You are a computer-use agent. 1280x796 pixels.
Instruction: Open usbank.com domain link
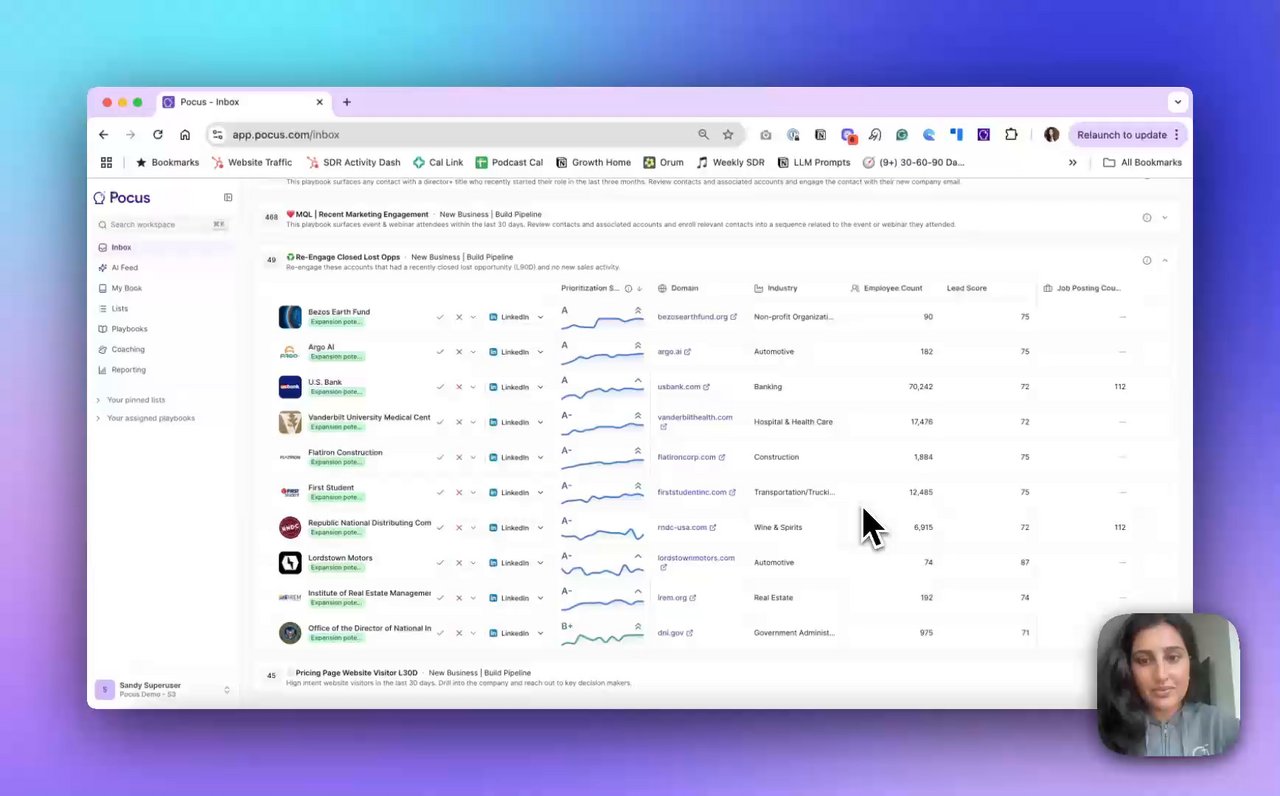pos(683,387)
